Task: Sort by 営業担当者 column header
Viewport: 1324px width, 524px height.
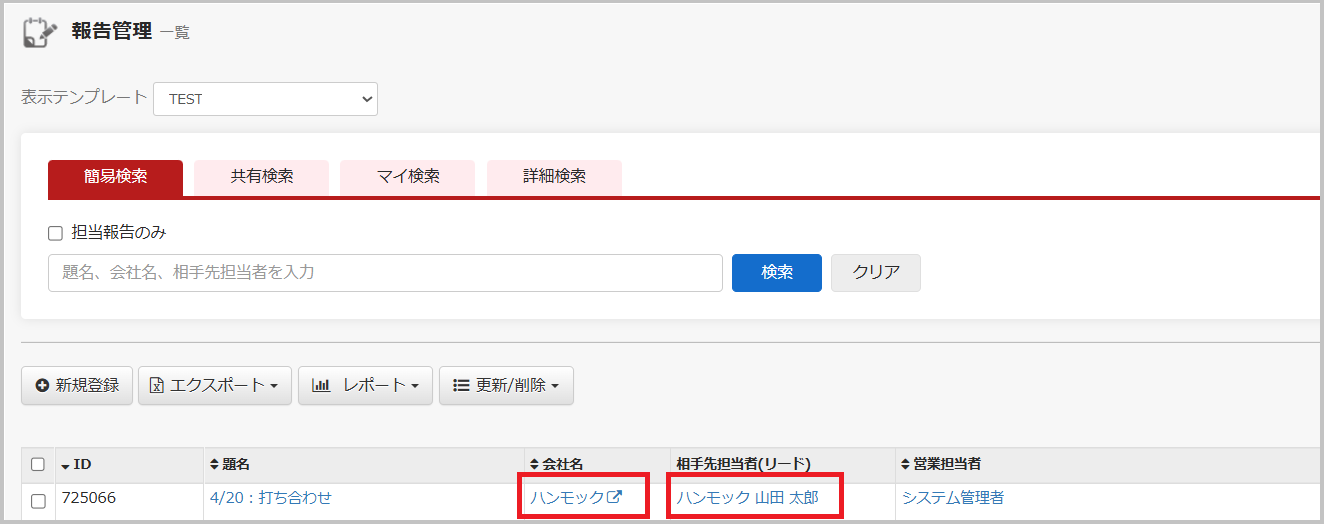Action: click(x=940, y=464)
